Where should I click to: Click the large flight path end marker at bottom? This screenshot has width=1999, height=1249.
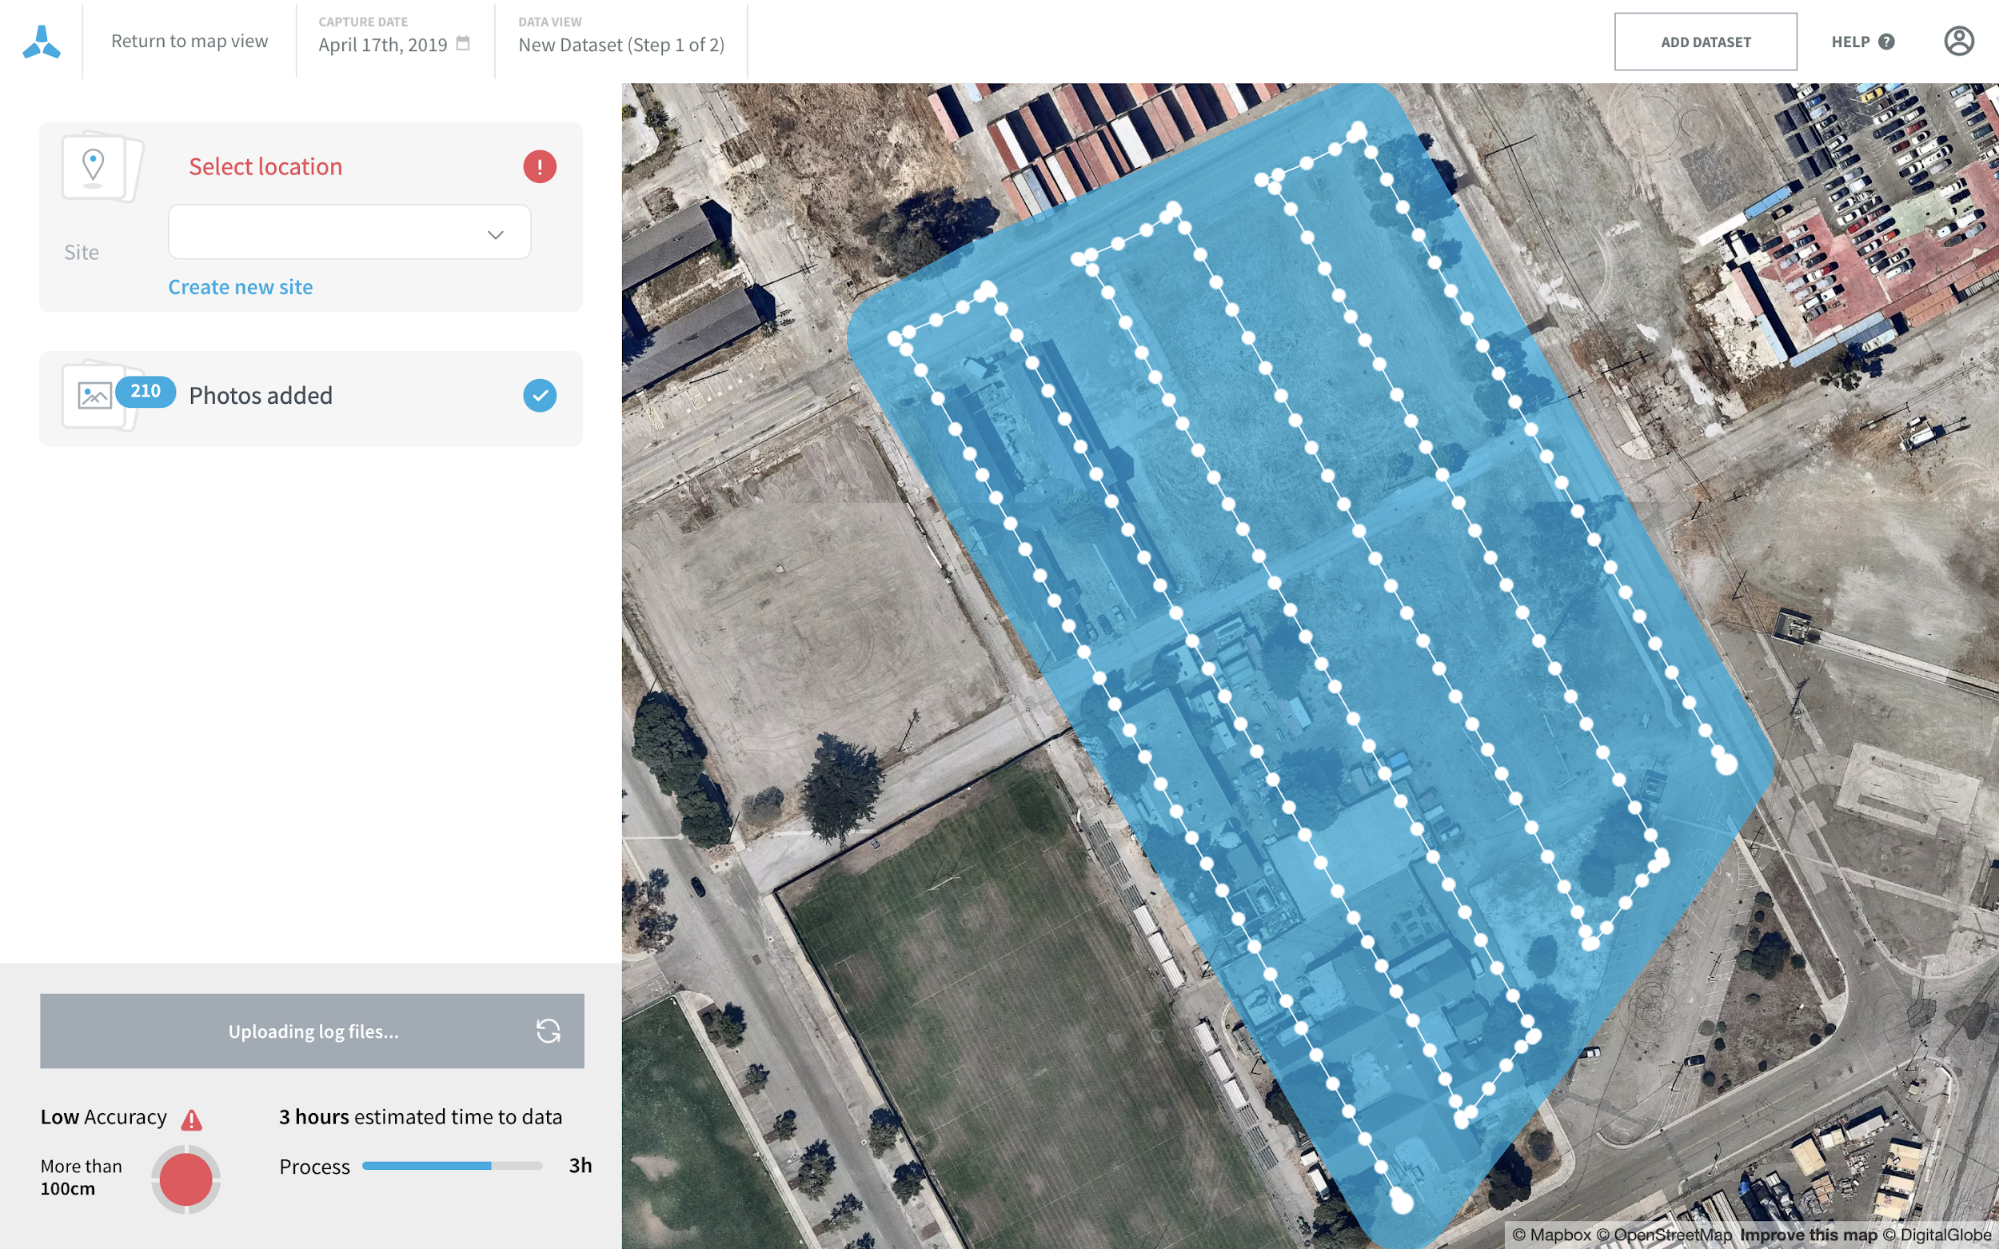pyautogui.click(x=1401, y=1201)
